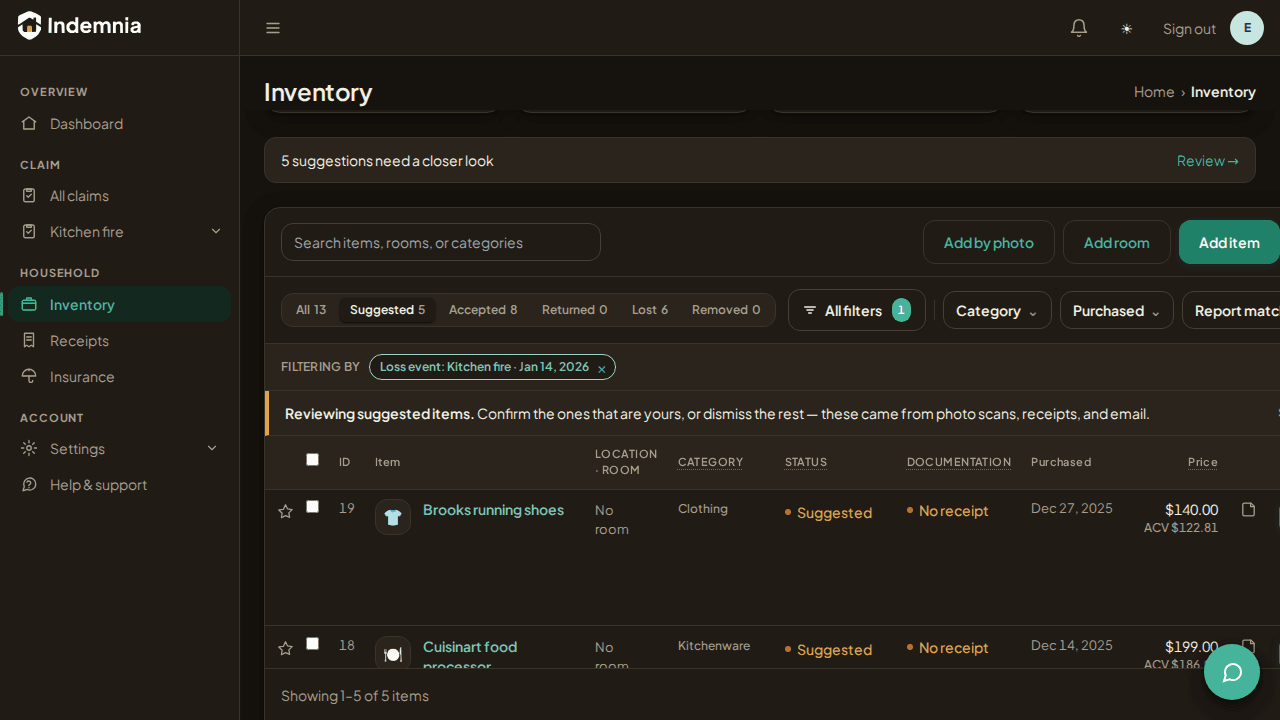Select all items with header checkbox
This screenshot has height=720, width=1280.
[x=312, y=460]
